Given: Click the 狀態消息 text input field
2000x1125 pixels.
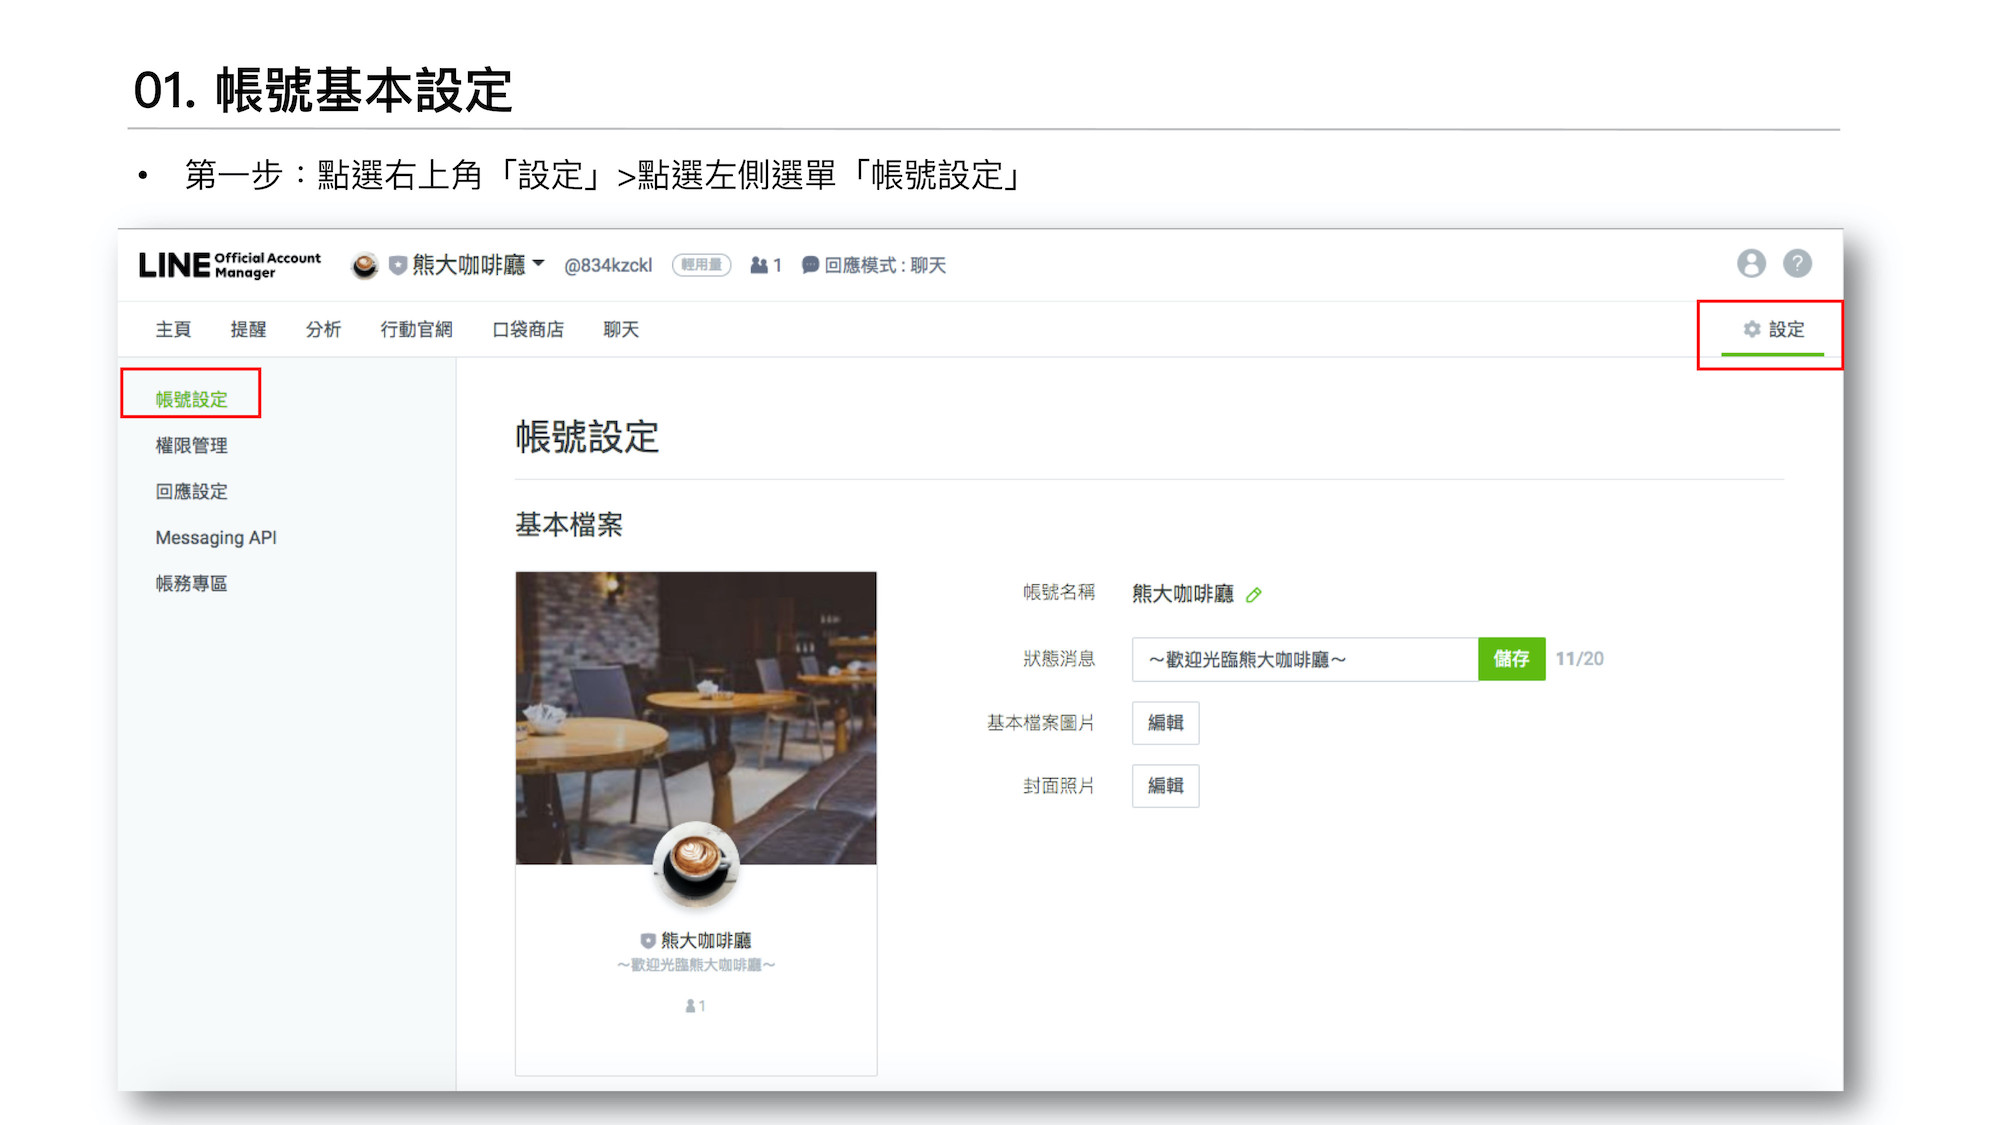Looking at the screenshot, I should pyautogui.click(x=1304, y=659).
